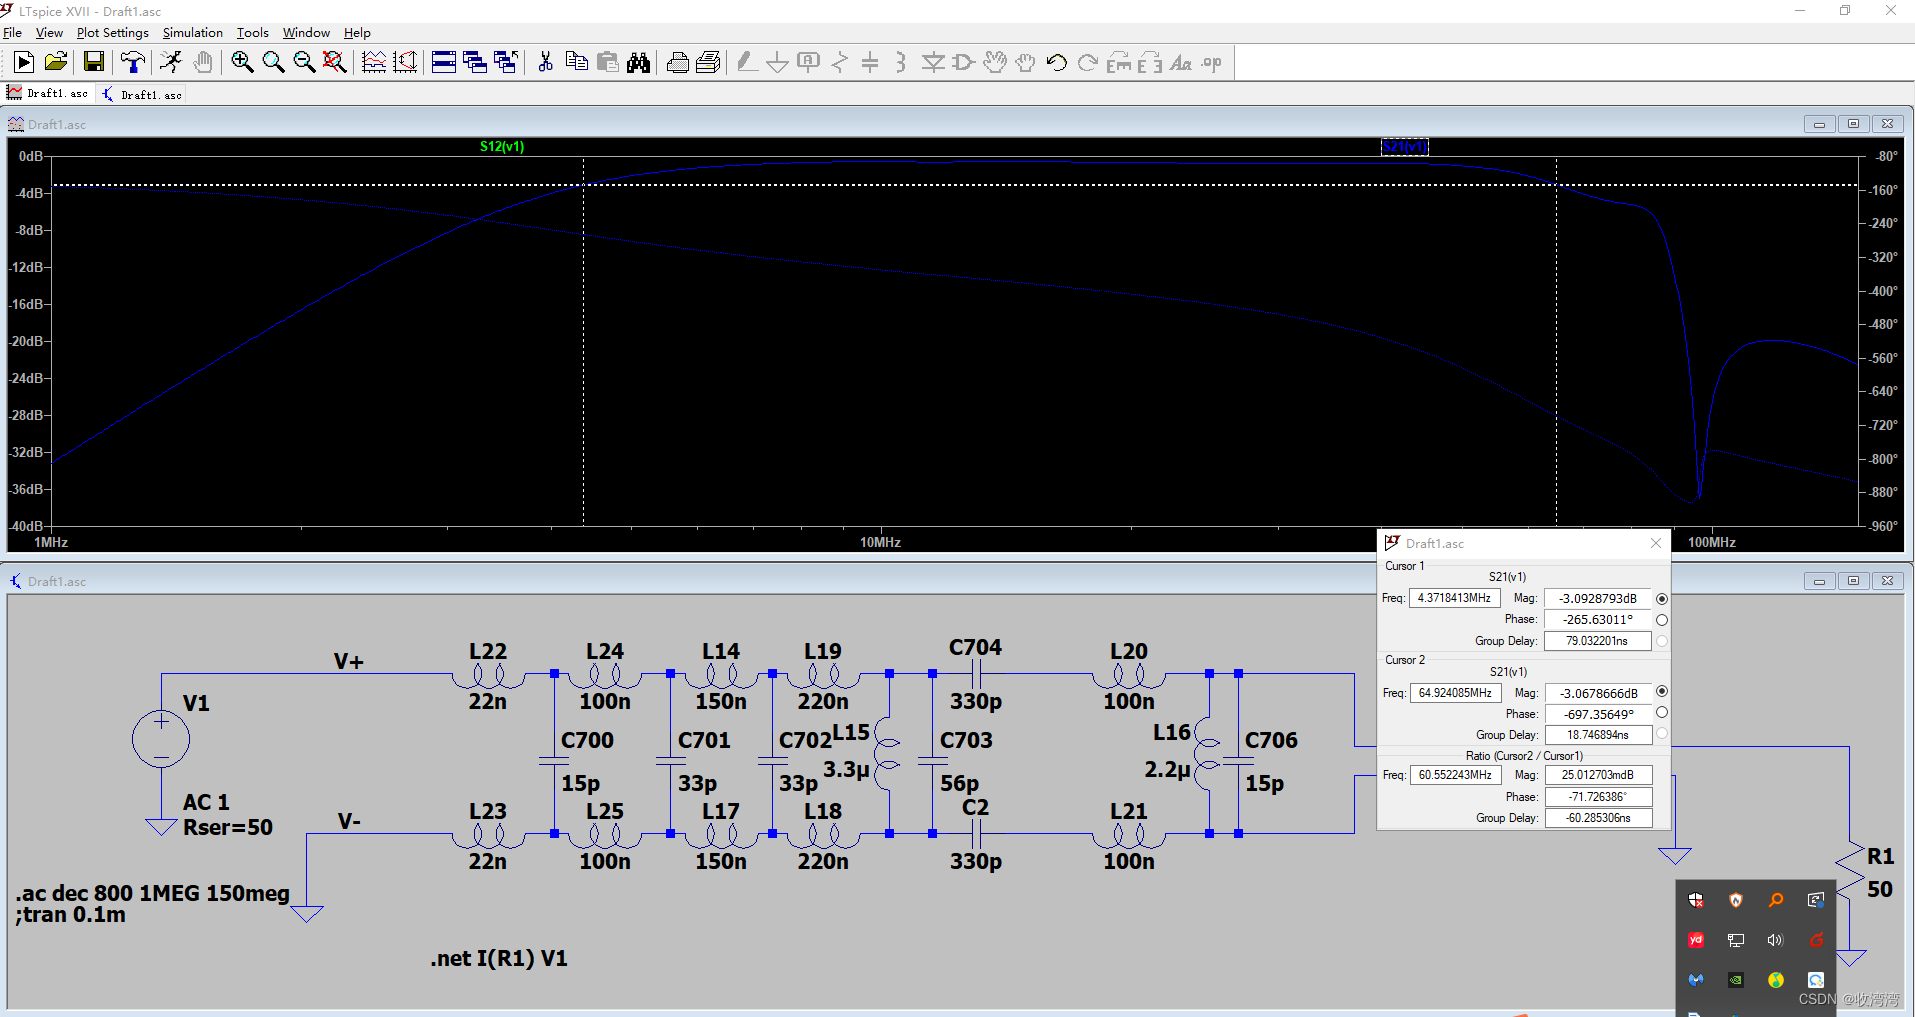This screenshot has width=1915, height=1017.
Task: Cascade windows using the overlapping windows icon
Action: click(475, 62)
